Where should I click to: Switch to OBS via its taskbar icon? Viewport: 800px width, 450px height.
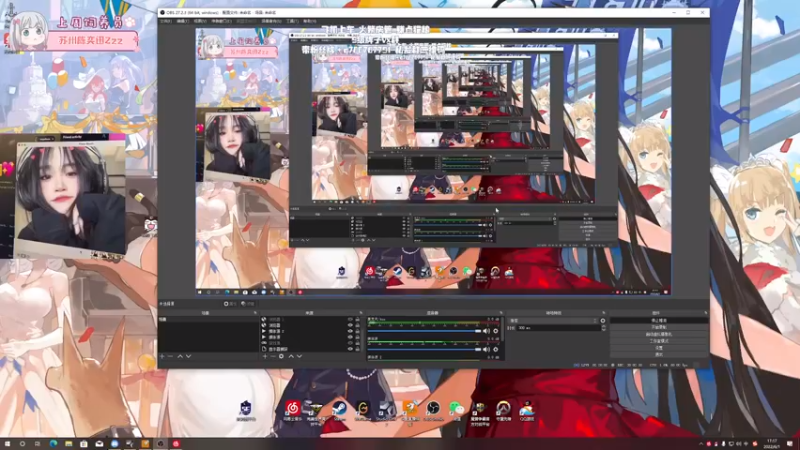(x=161, y=444)
